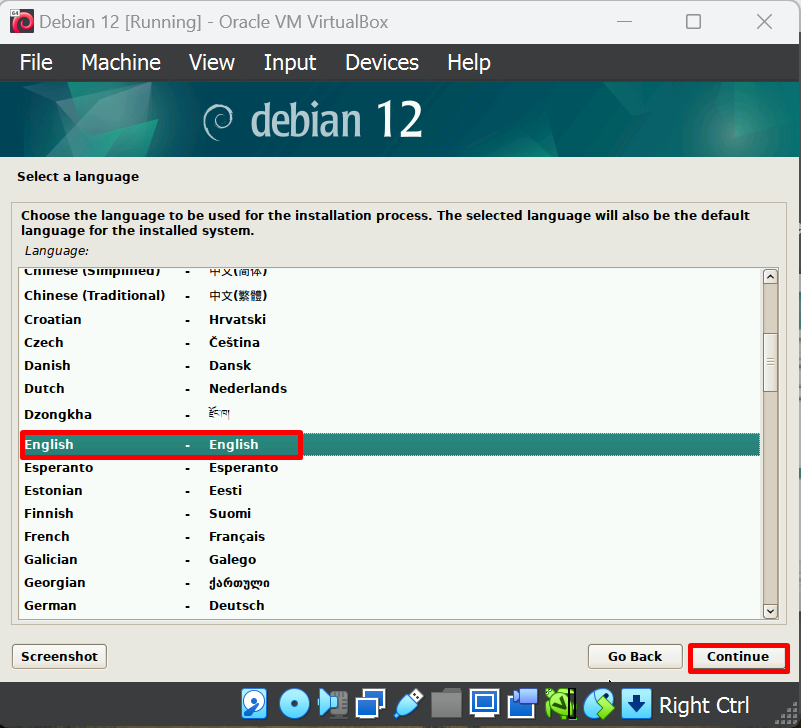Select Chinese (Traditional) in the language list
Viewport: 801px width, 728px height.
click(389, 296)
